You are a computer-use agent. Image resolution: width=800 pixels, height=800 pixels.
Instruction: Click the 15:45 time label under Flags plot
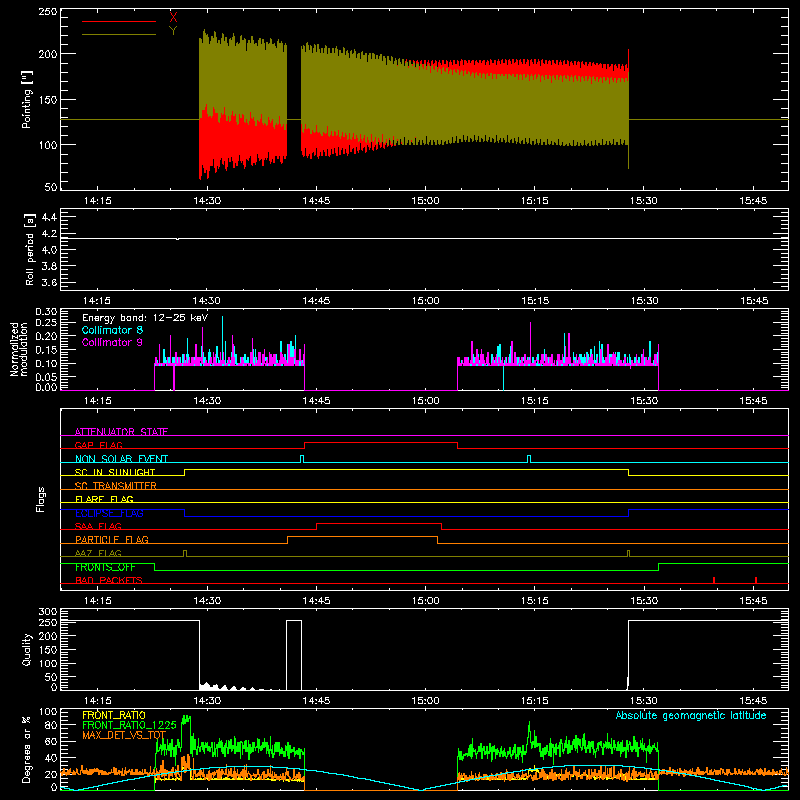tap(753, 601)
